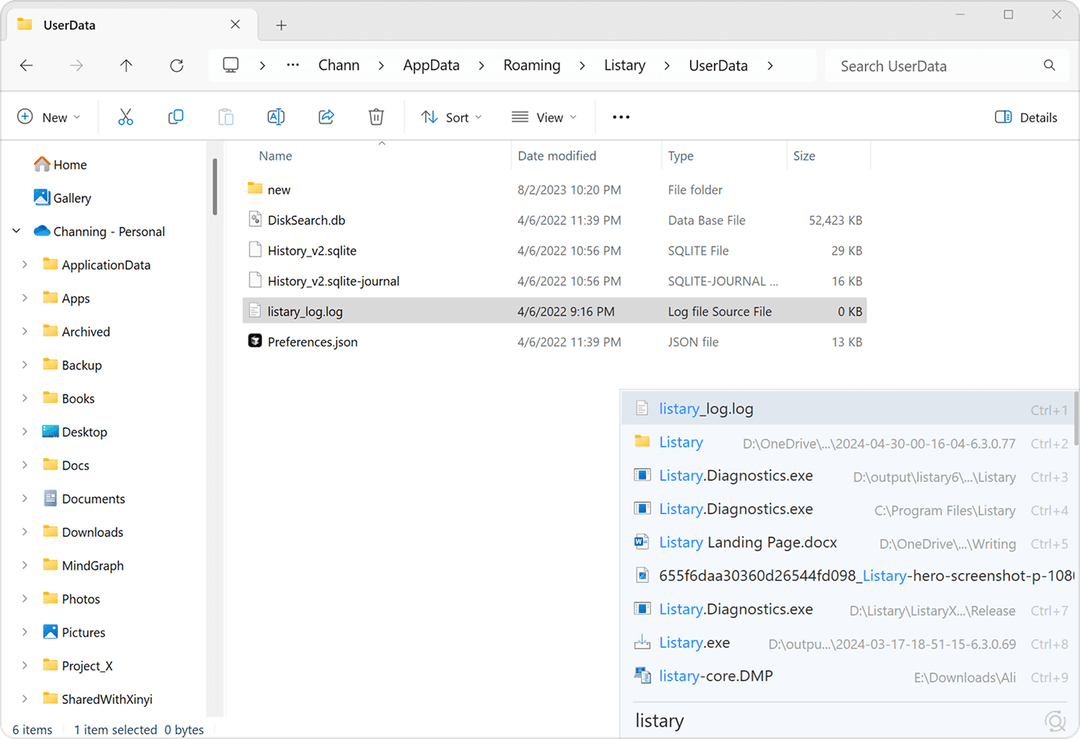
Task: Click Word icon beside Listary Landing Page.docx
Action: pos(642,542)
